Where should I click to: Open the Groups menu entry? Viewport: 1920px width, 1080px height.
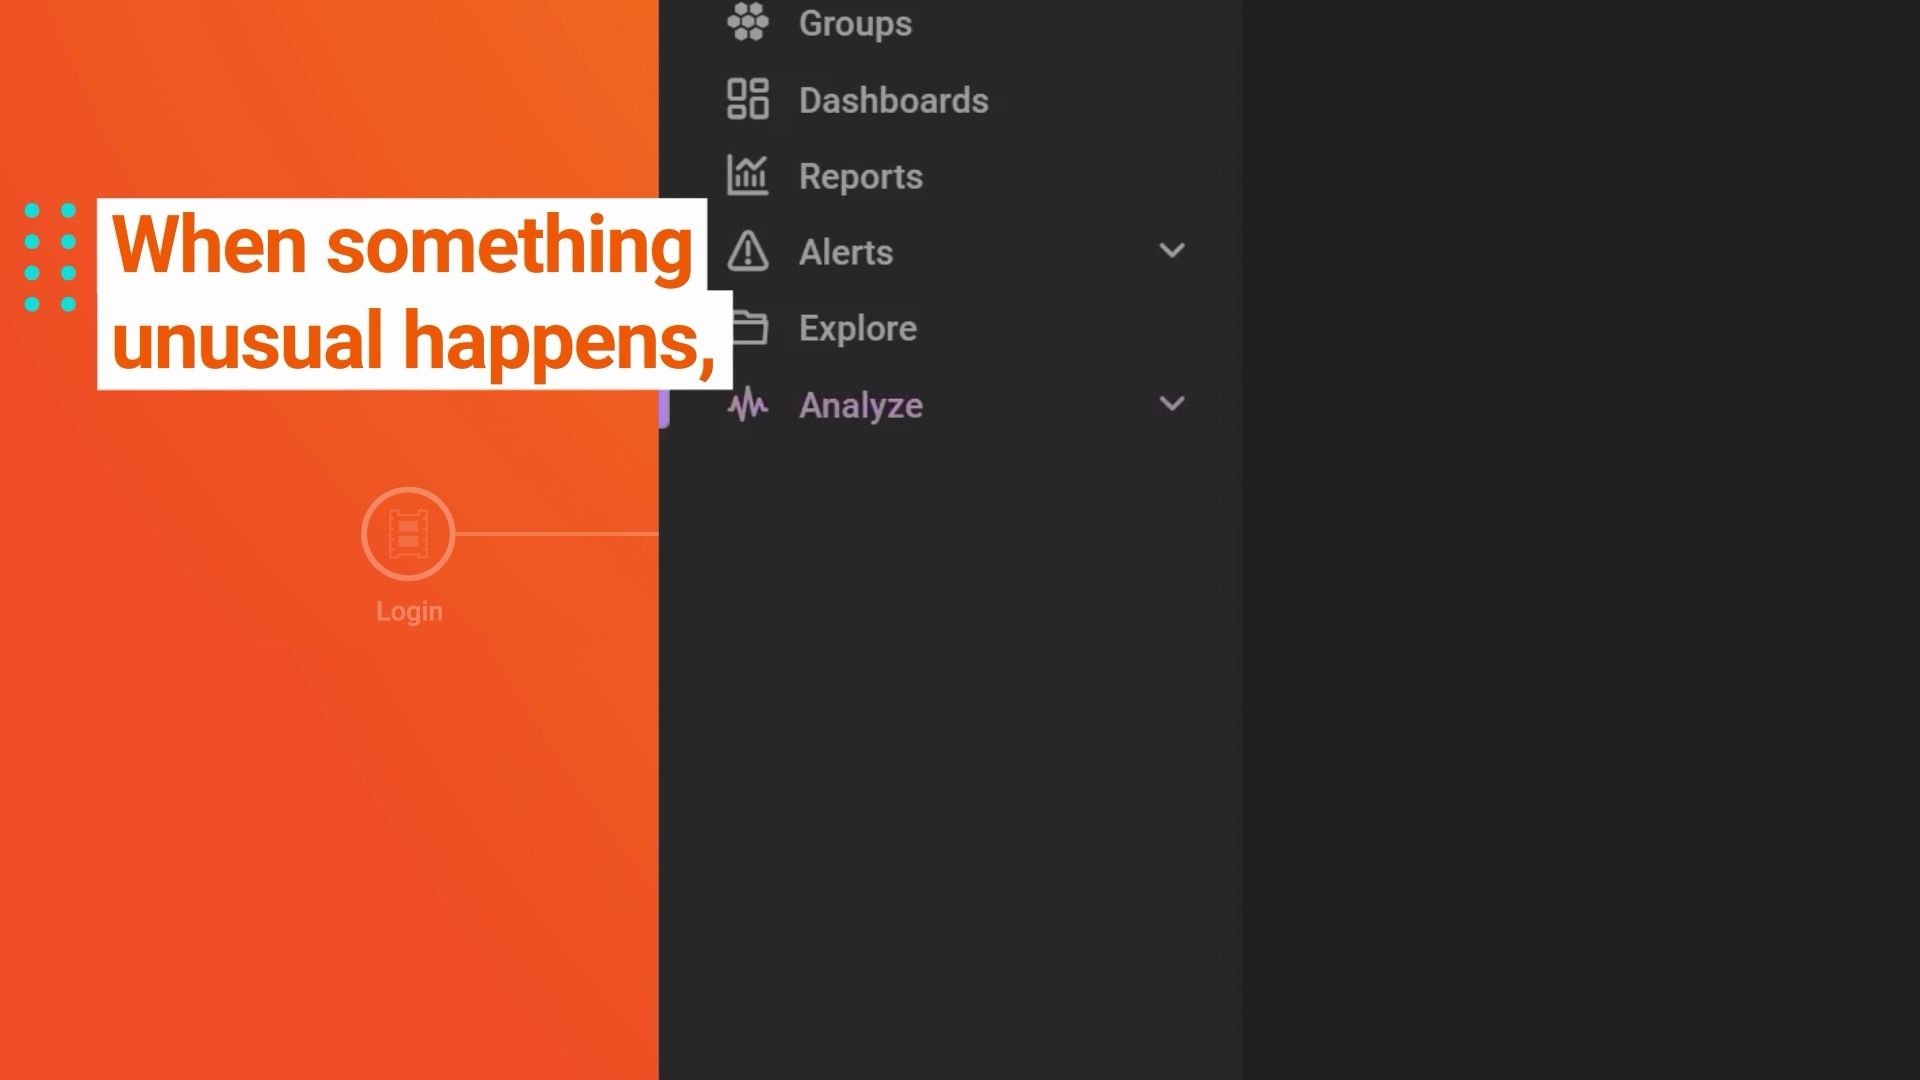(854, 22)
